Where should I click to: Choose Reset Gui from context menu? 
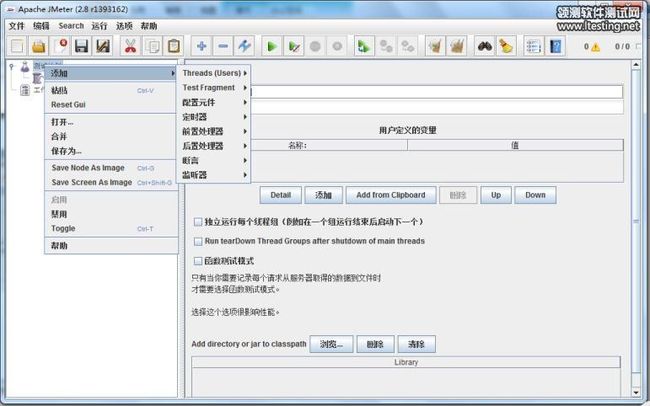tap(111, 105)
